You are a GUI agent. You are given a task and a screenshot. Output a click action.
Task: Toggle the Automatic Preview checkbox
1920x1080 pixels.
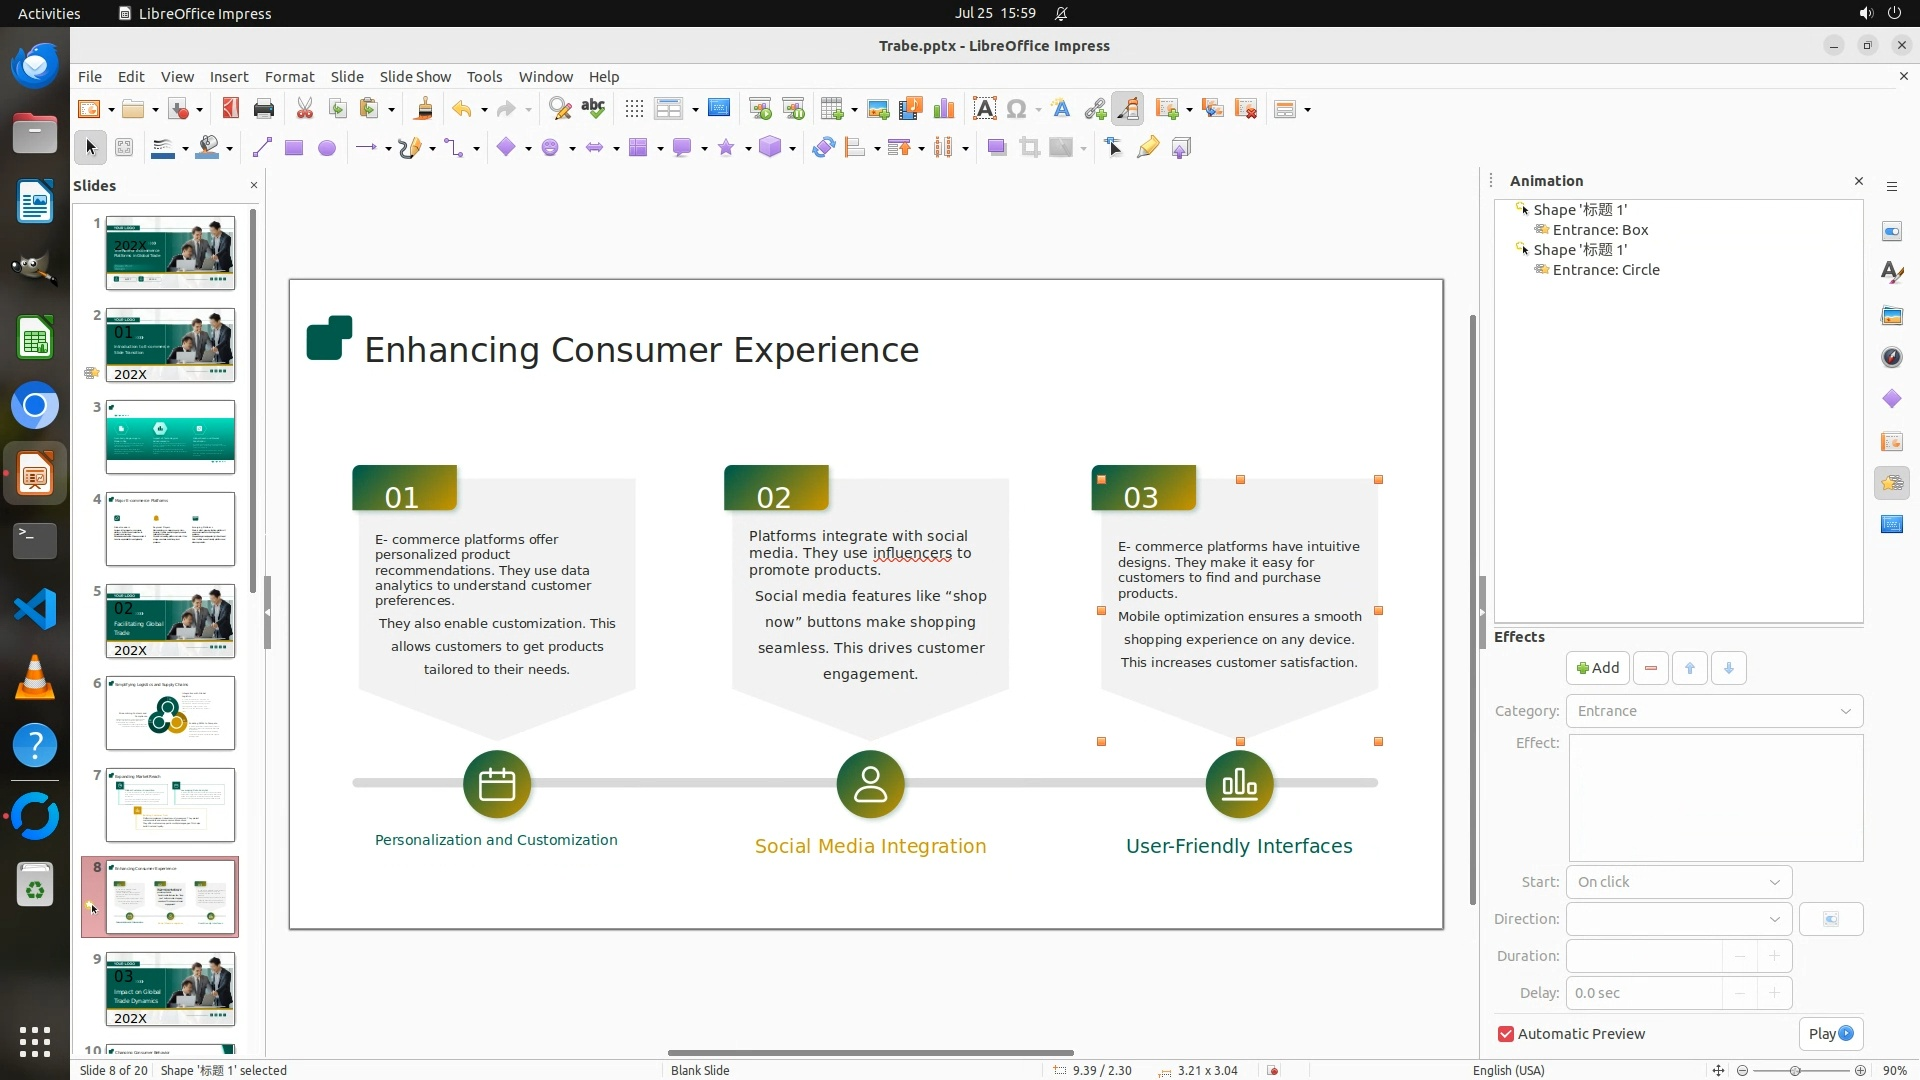(1506, 1034)
